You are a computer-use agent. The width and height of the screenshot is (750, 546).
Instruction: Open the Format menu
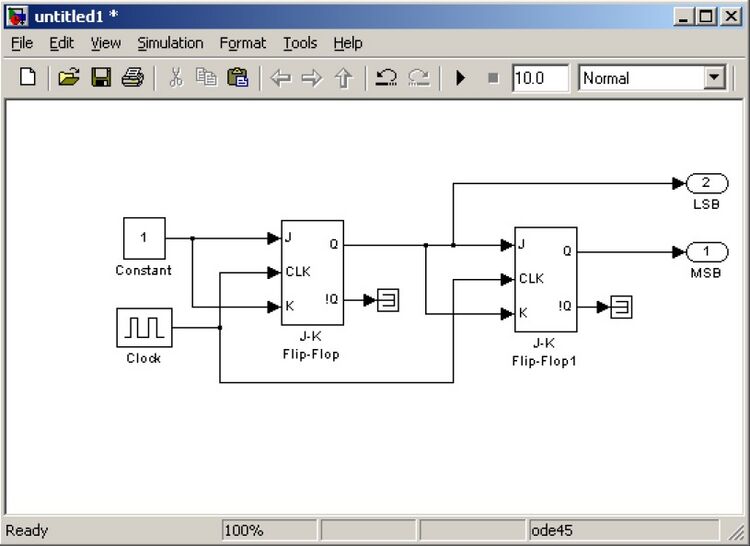243,43
